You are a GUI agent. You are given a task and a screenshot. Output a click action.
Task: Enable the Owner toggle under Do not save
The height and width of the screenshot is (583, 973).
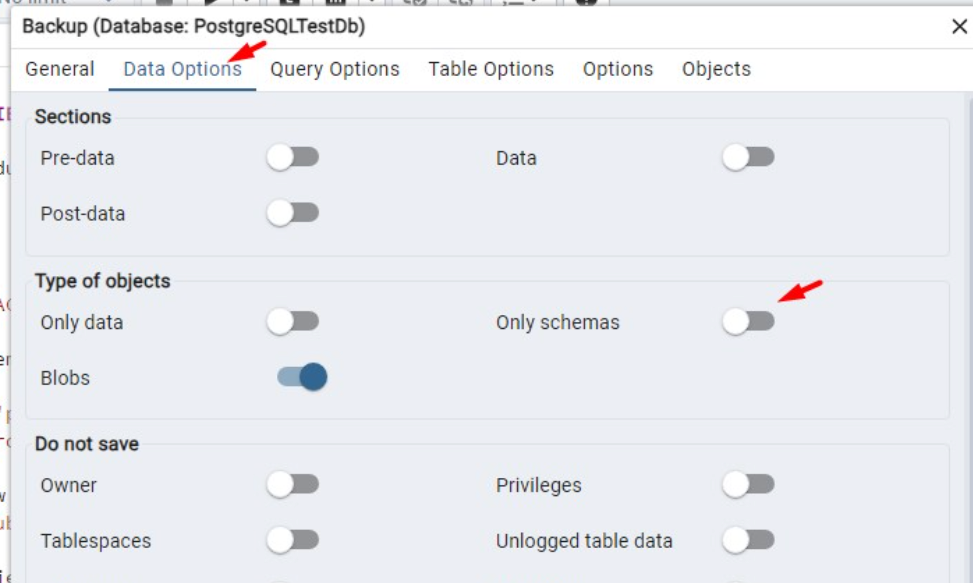pos(293,485)
